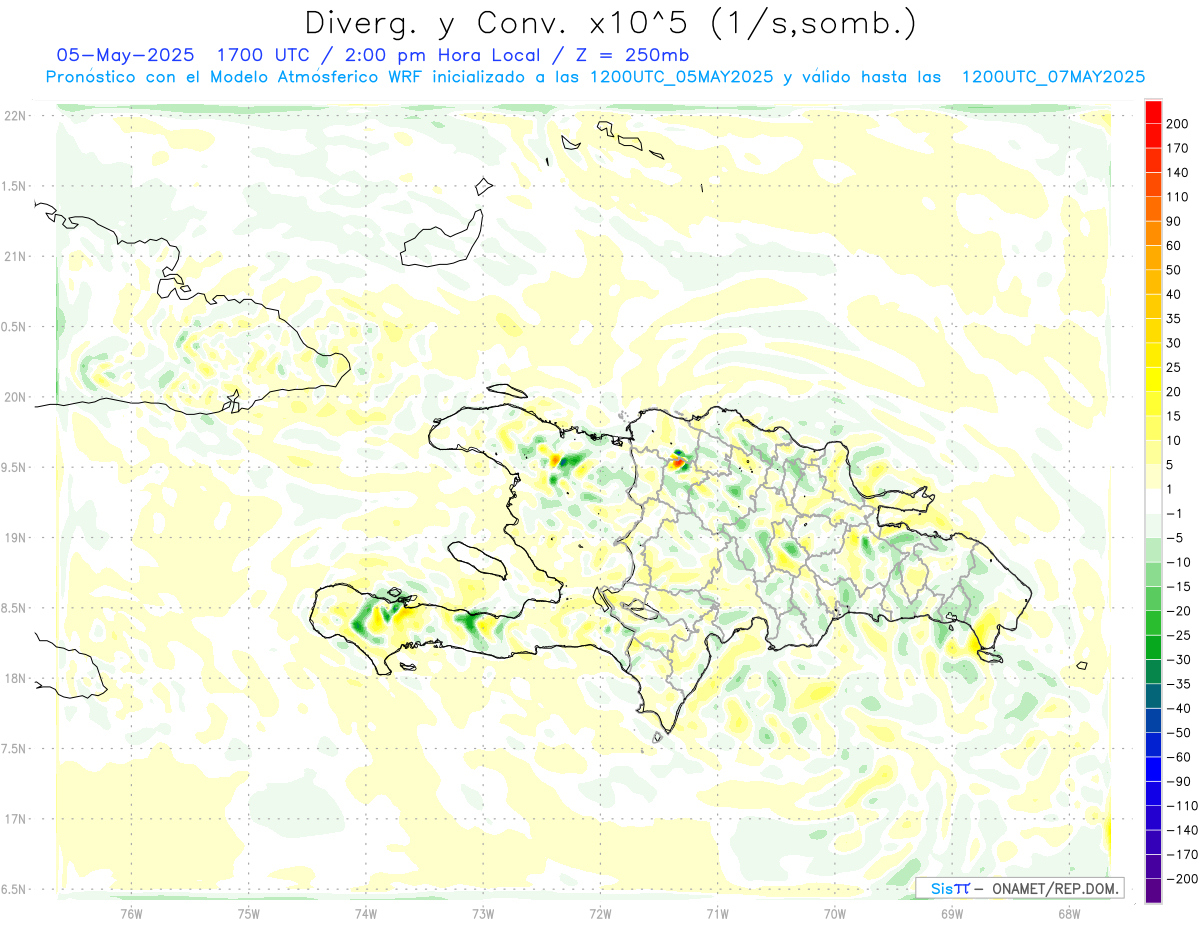Select the date text "05-May-2025 1700 UTC"
The image size is (1200, 927).
point(183,54)
